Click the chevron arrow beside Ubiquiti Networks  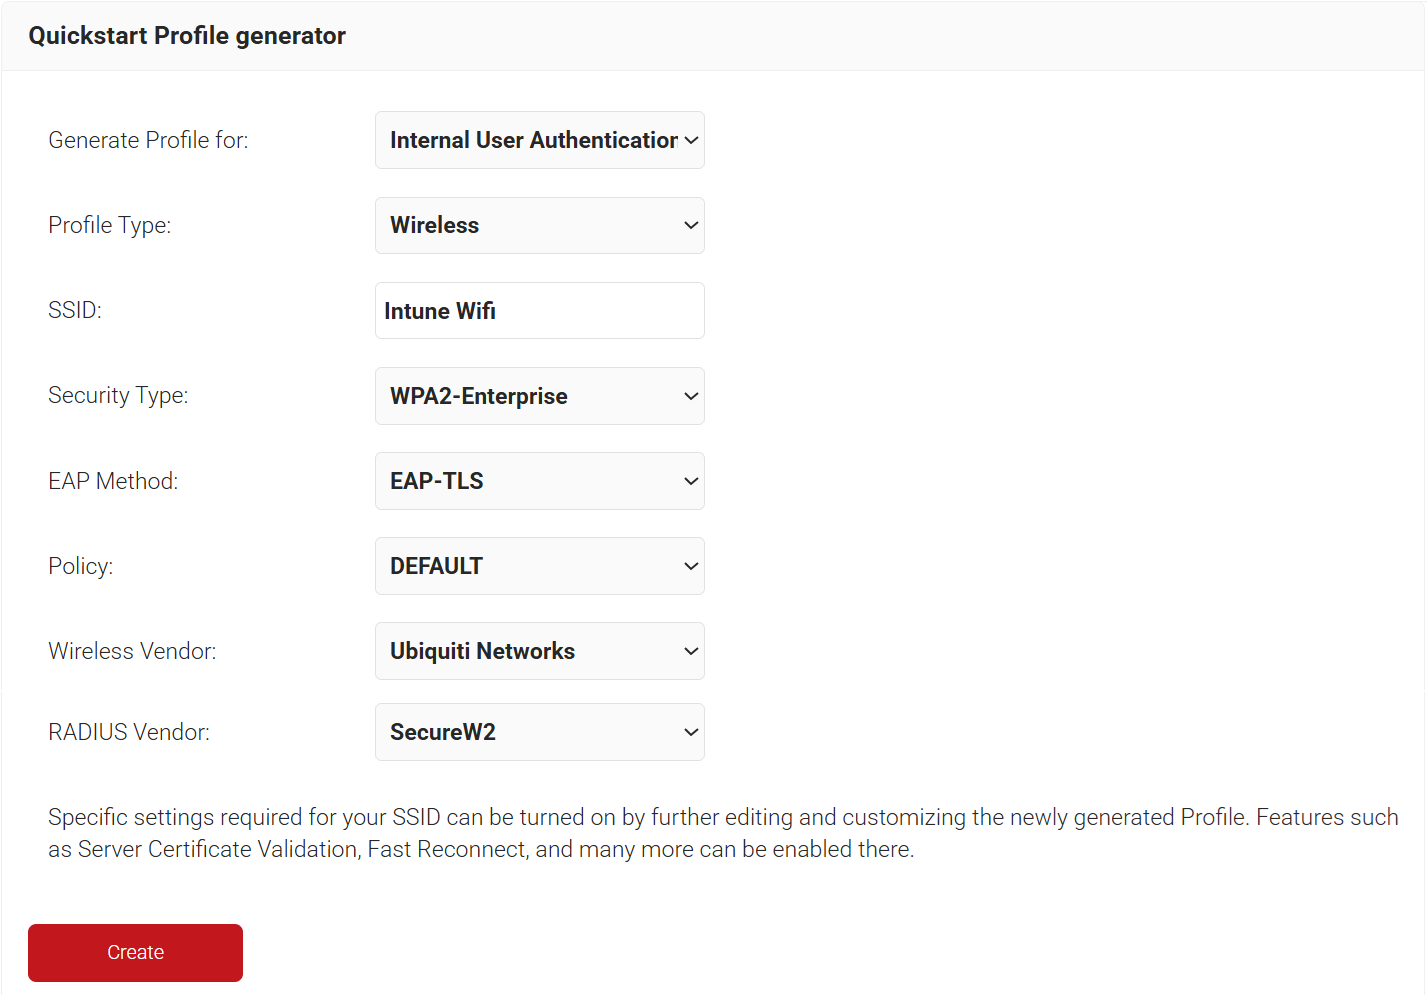point(691,651)
